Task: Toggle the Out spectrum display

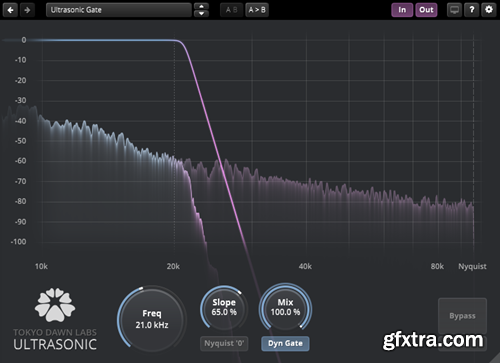Action: pyautogui.click(x=426, y=10)
